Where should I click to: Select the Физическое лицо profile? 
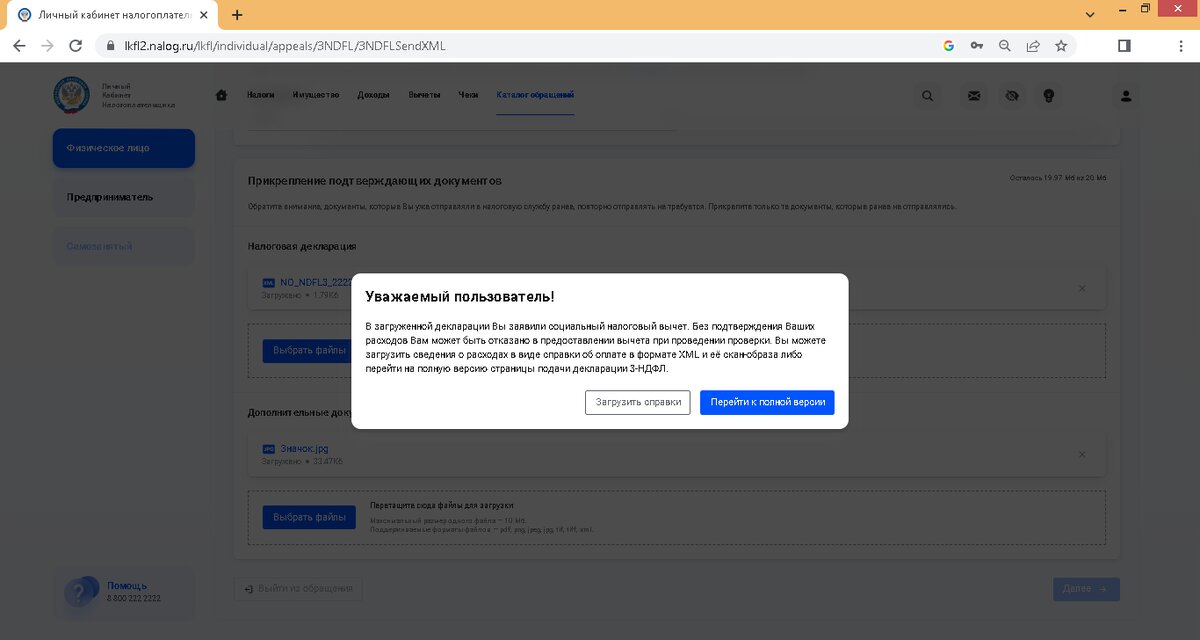124,148
